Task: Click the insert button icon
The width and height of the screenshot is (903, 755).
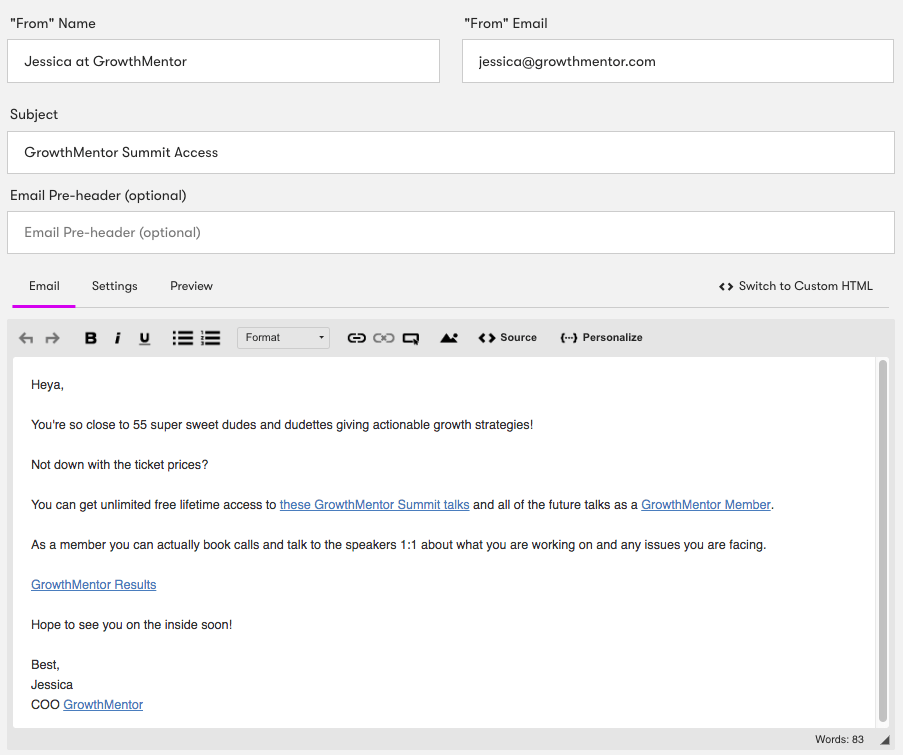Action: (x=411, y=339)
